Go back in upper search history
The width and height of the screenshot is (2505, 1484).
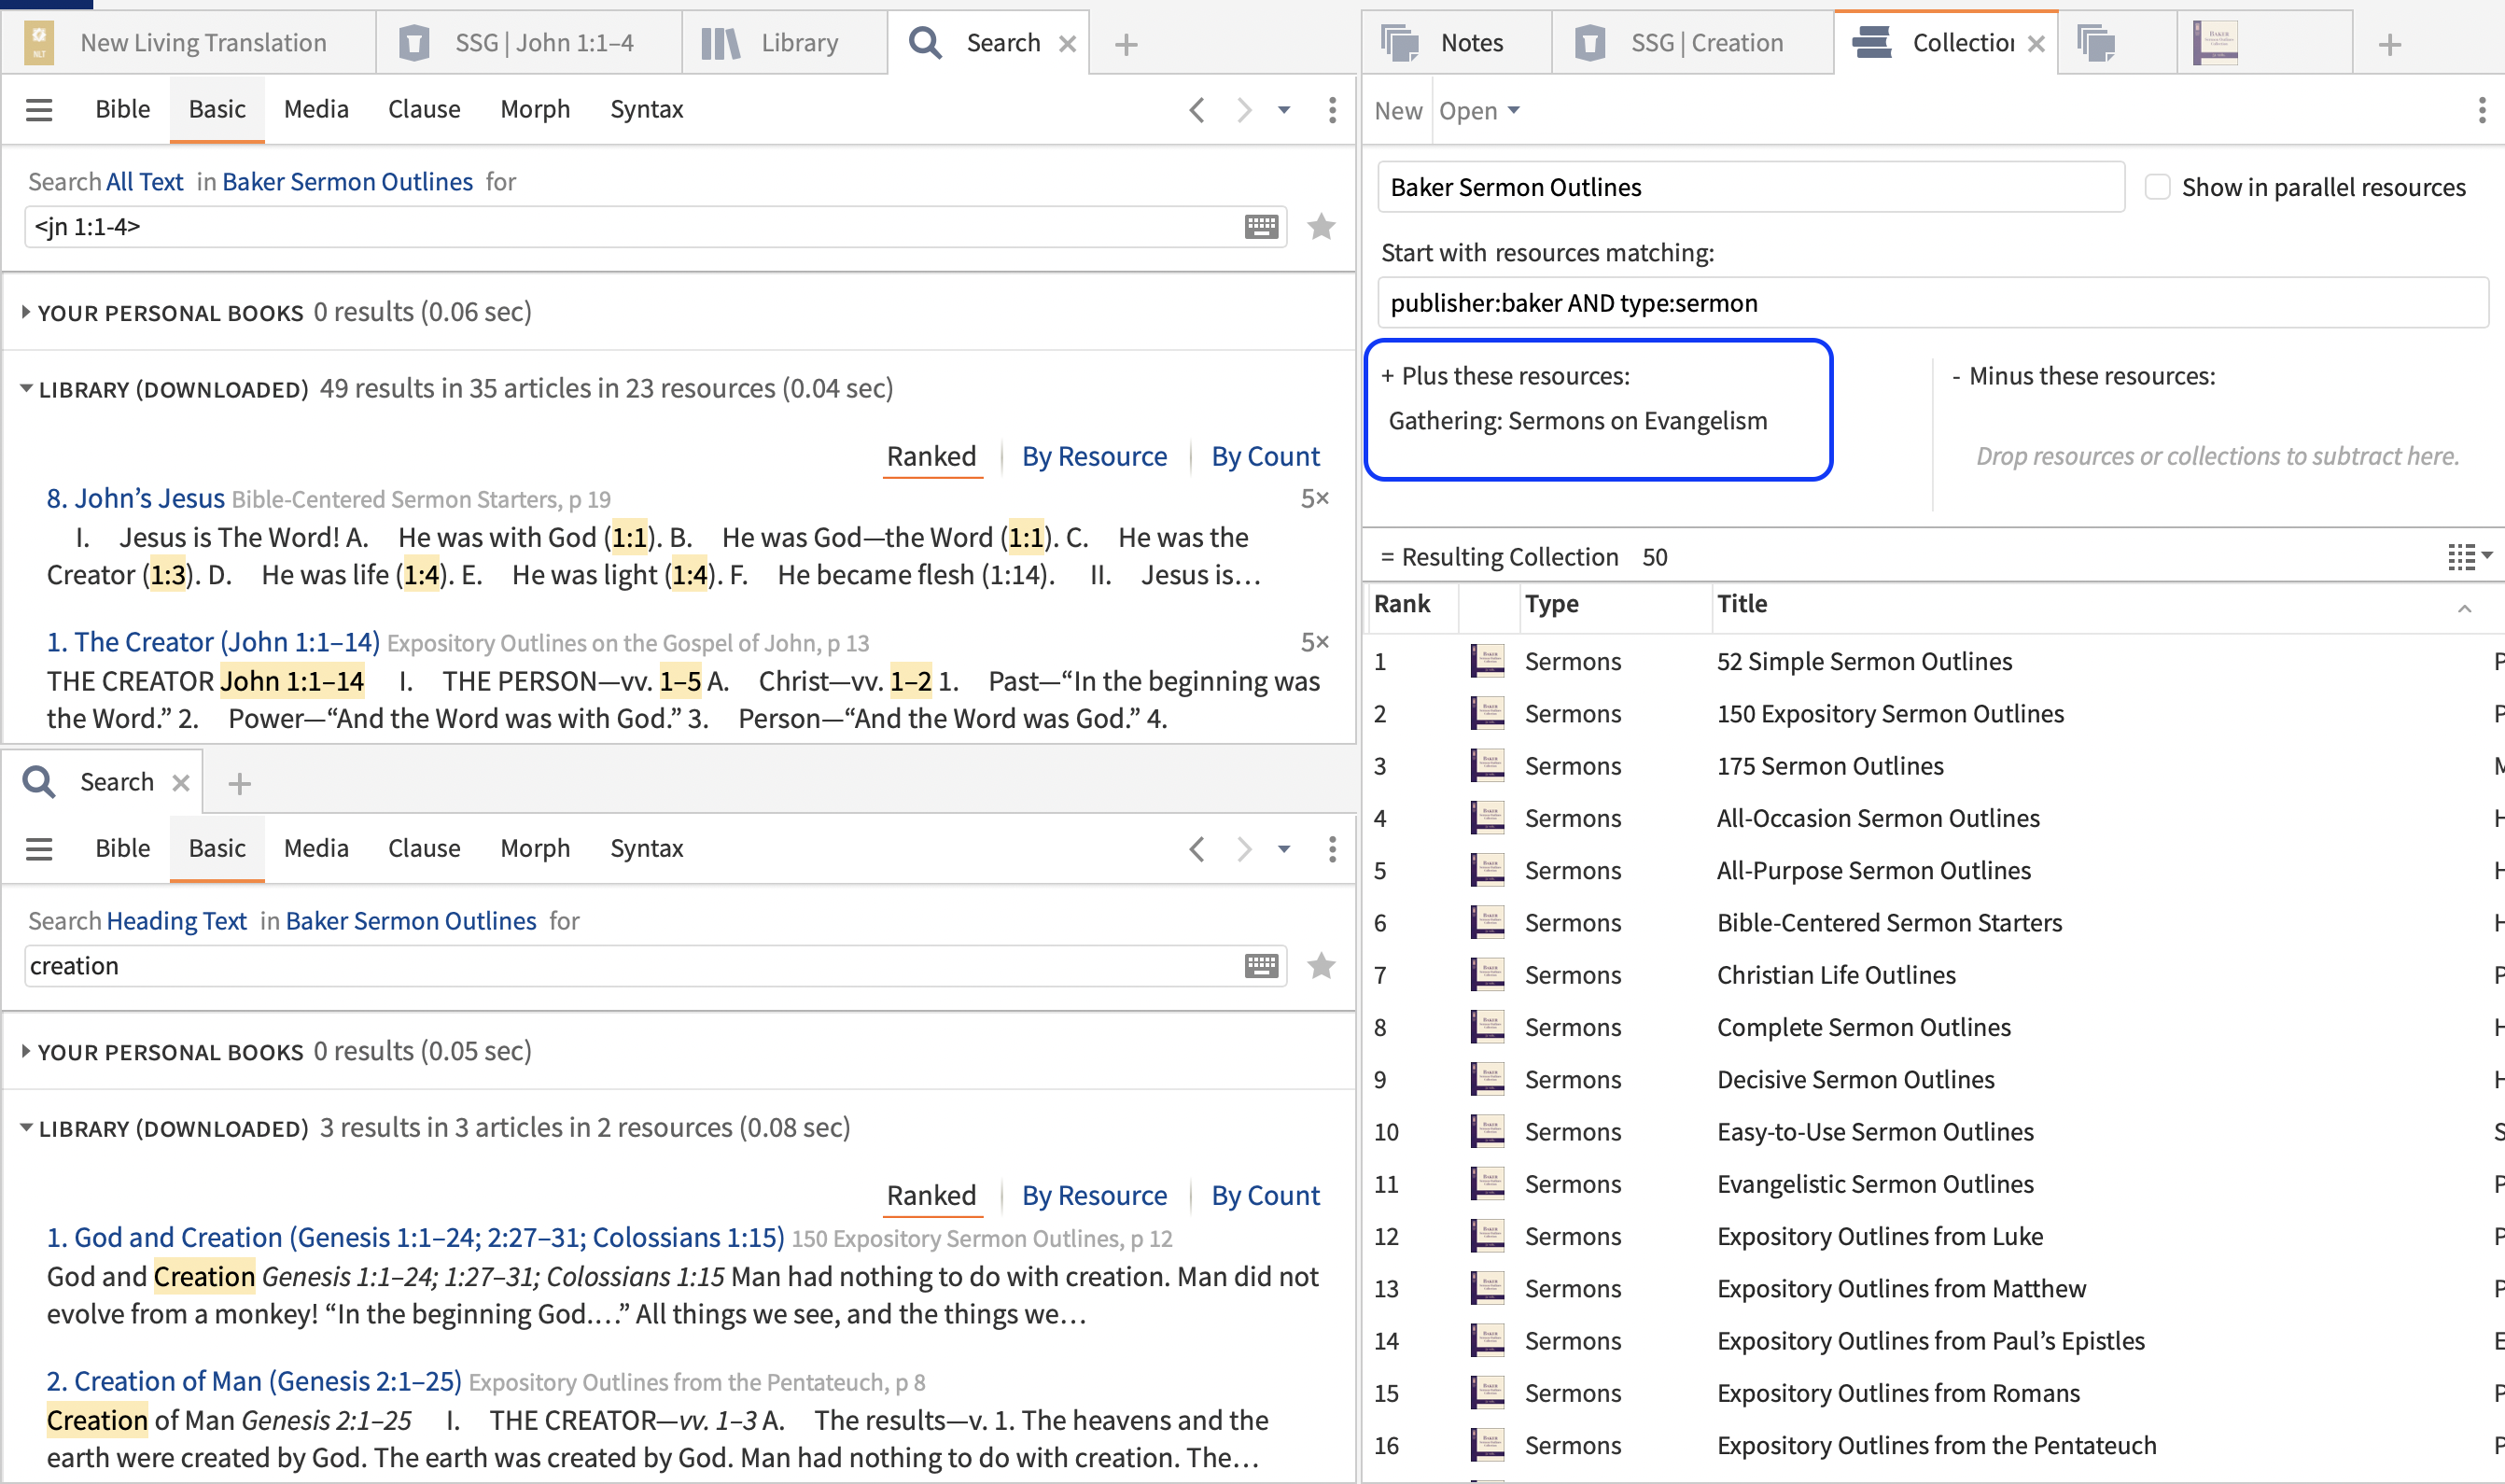coord(1196,109)
